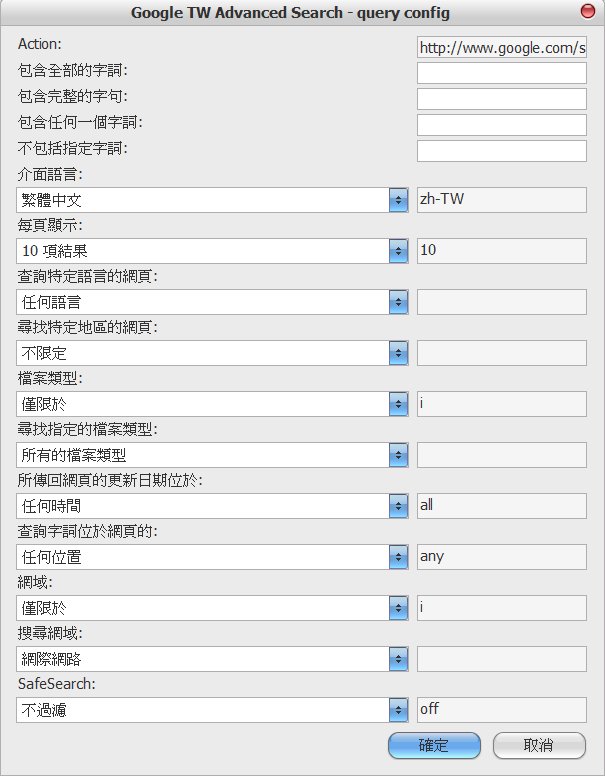Select the 不包括指定字詞 input field
The width and height of the screenshot is (605, 776).
coord(501,151)
